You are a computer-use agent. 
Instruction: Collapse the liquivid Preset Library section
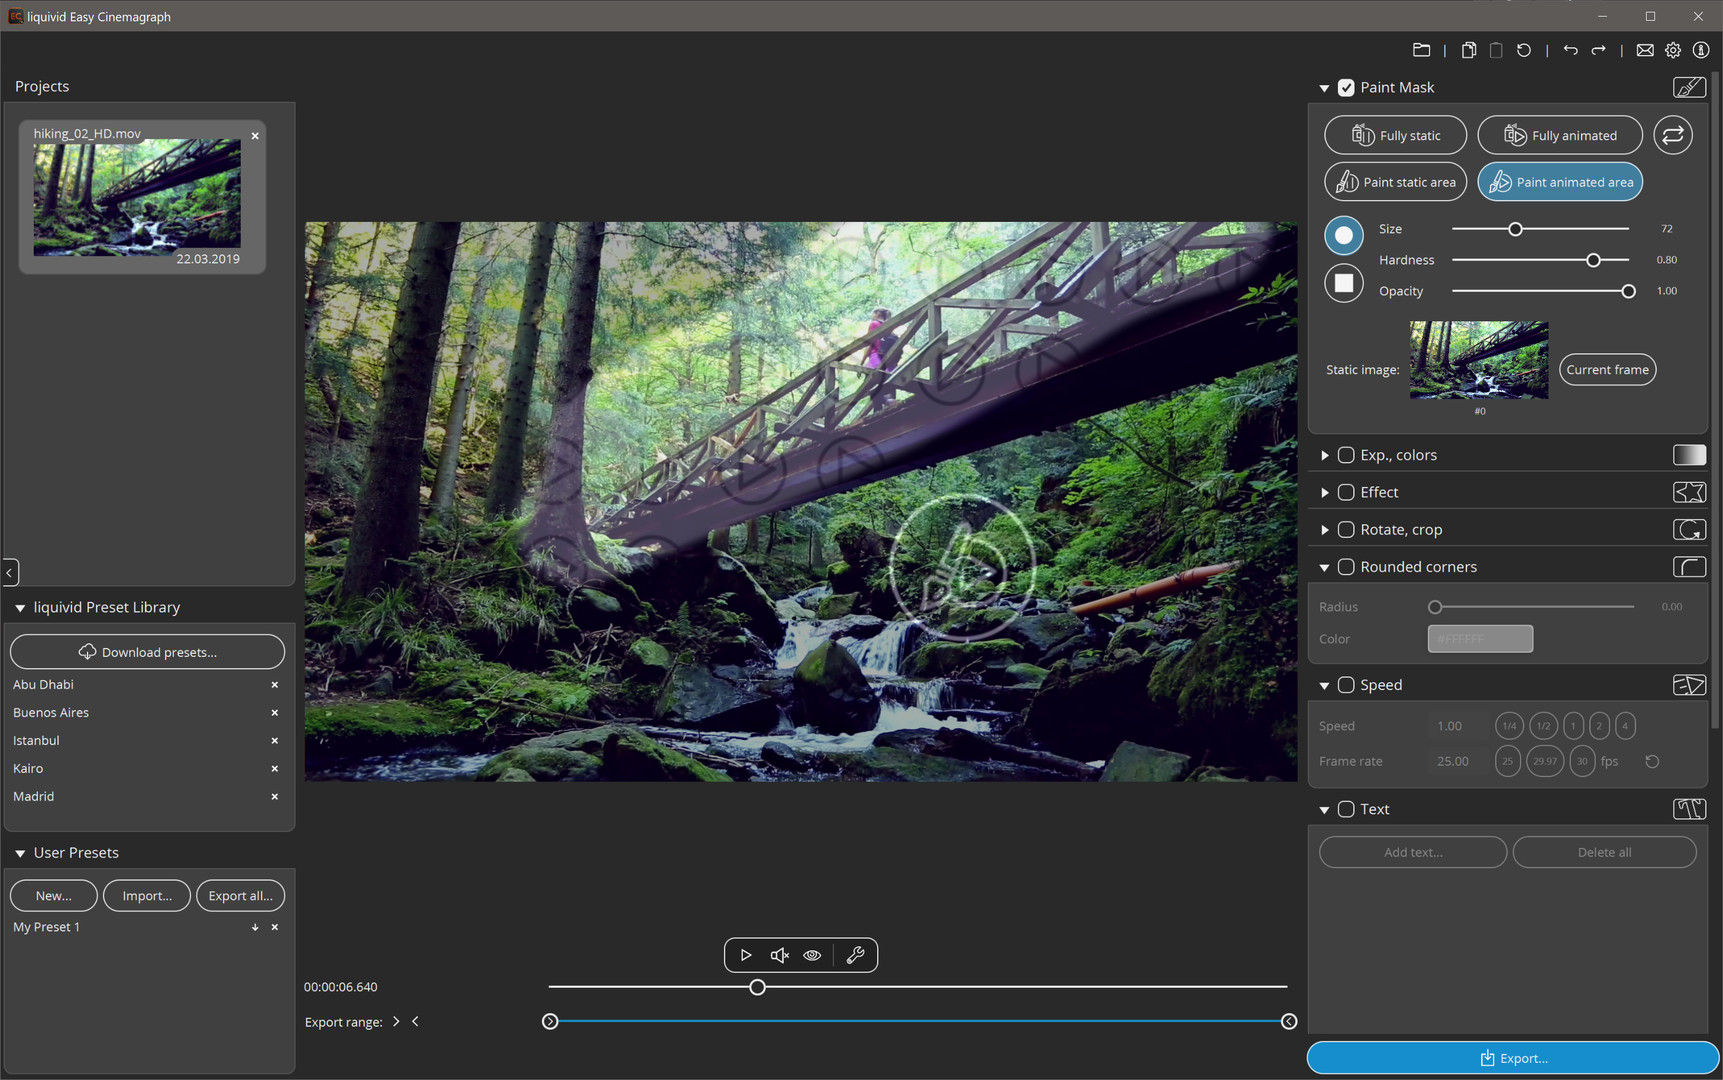[x=20, y=608]
